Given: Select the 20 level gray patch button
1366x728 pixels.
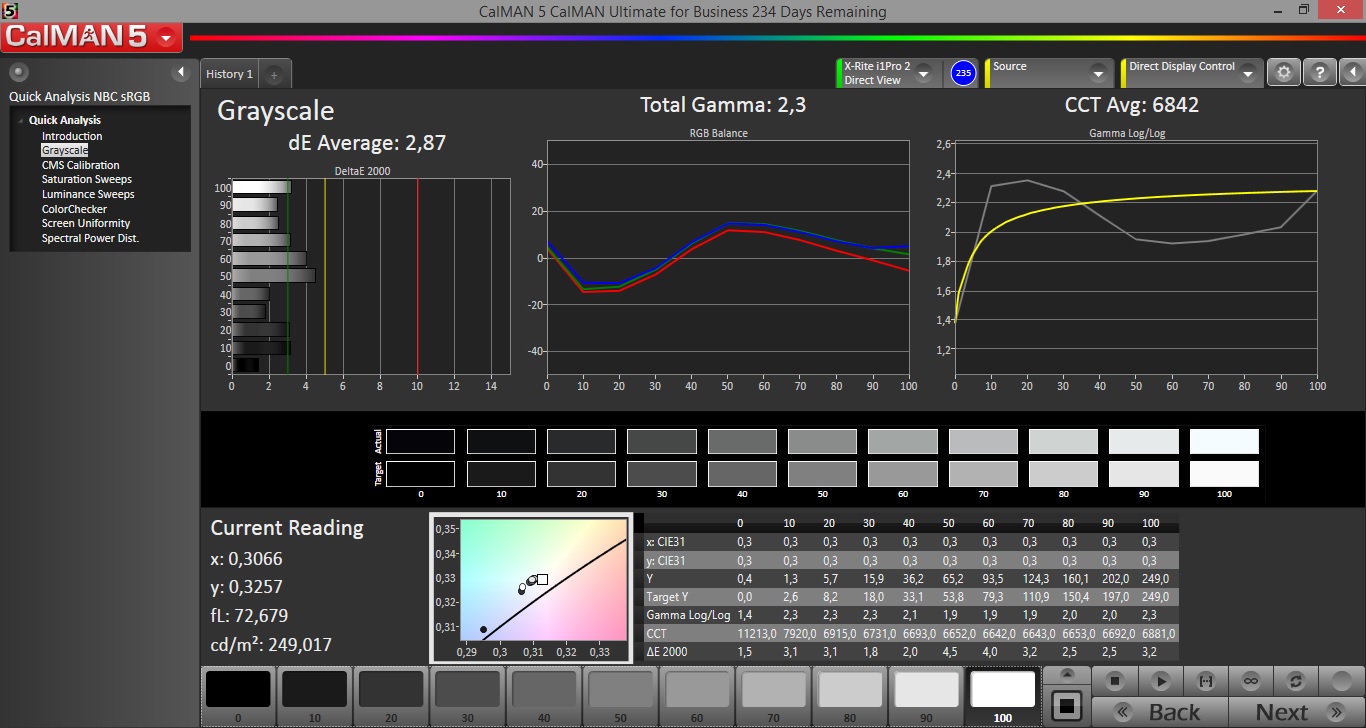Looking at the screenshot, I should click(390, 696).
